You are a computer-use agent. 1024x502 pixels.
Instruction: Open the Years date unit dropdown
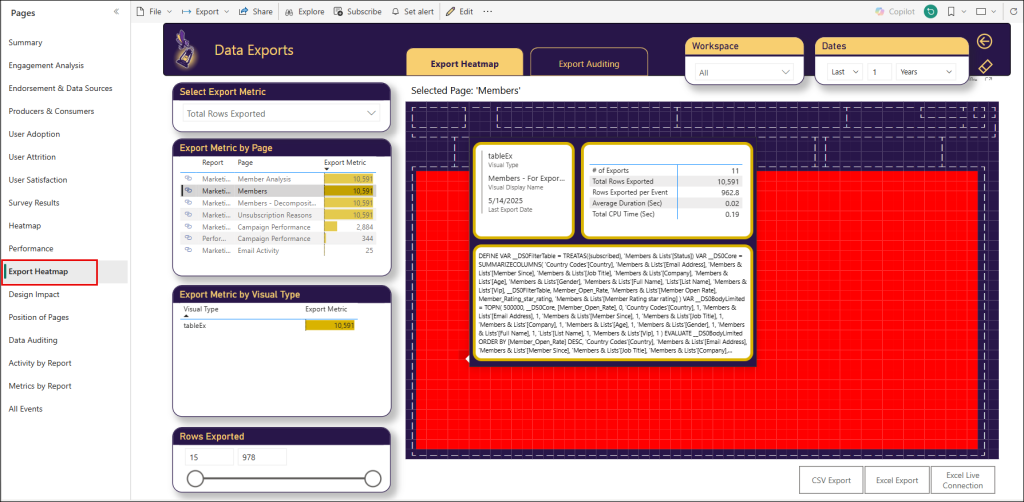(925, 72)
